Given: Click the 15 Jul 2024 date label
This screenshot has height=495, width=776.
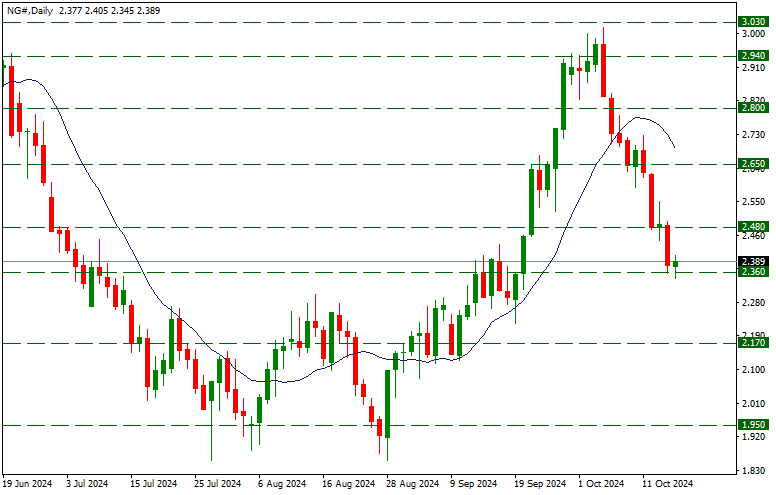Looking at the screenshot, I should pyautogui.click(x=153, y=483).
